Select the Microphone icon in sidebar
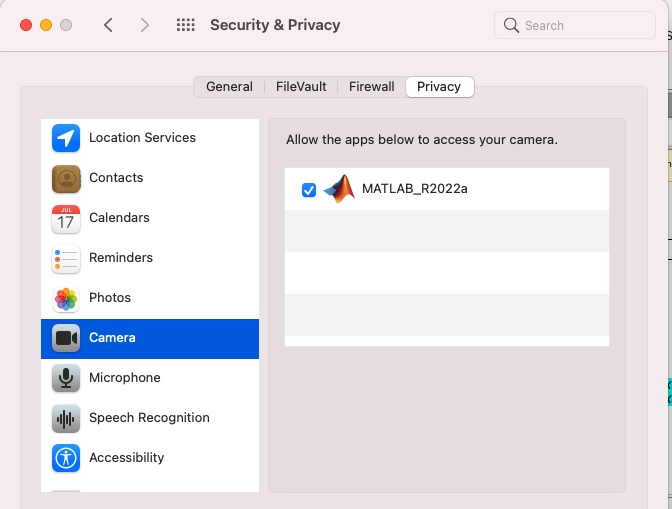Viewport: 672px width, 509px height. [x=66, y=378]
